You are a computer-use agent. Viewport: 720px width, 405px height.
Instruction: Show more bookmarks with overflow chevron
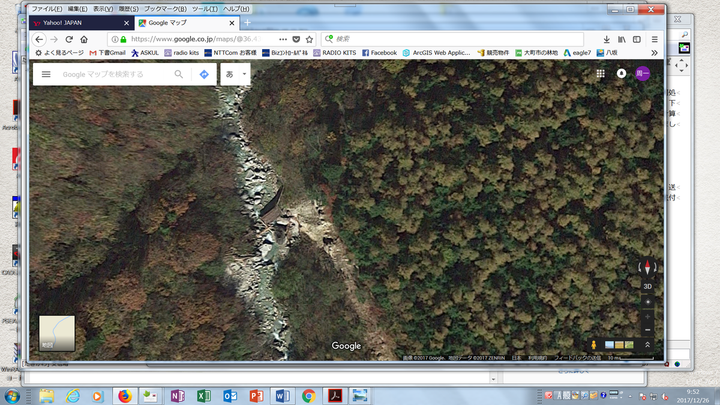[x=654, y=52]
